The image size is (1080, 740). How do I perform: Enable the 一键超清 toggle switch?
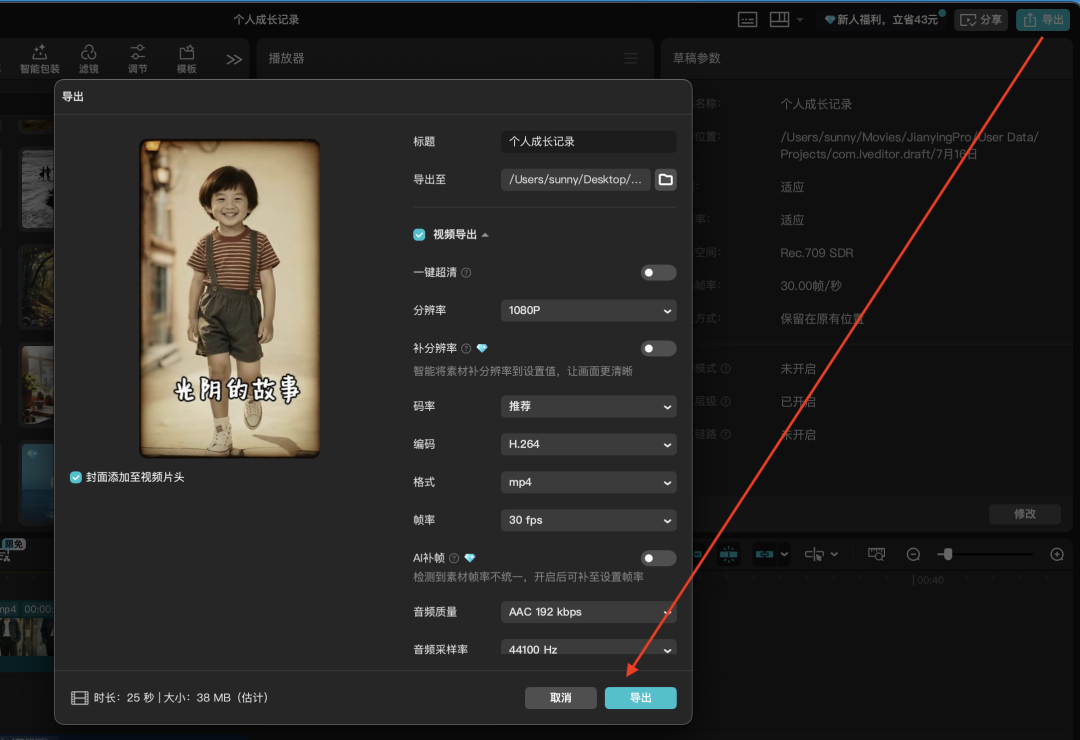click(658, 273)
